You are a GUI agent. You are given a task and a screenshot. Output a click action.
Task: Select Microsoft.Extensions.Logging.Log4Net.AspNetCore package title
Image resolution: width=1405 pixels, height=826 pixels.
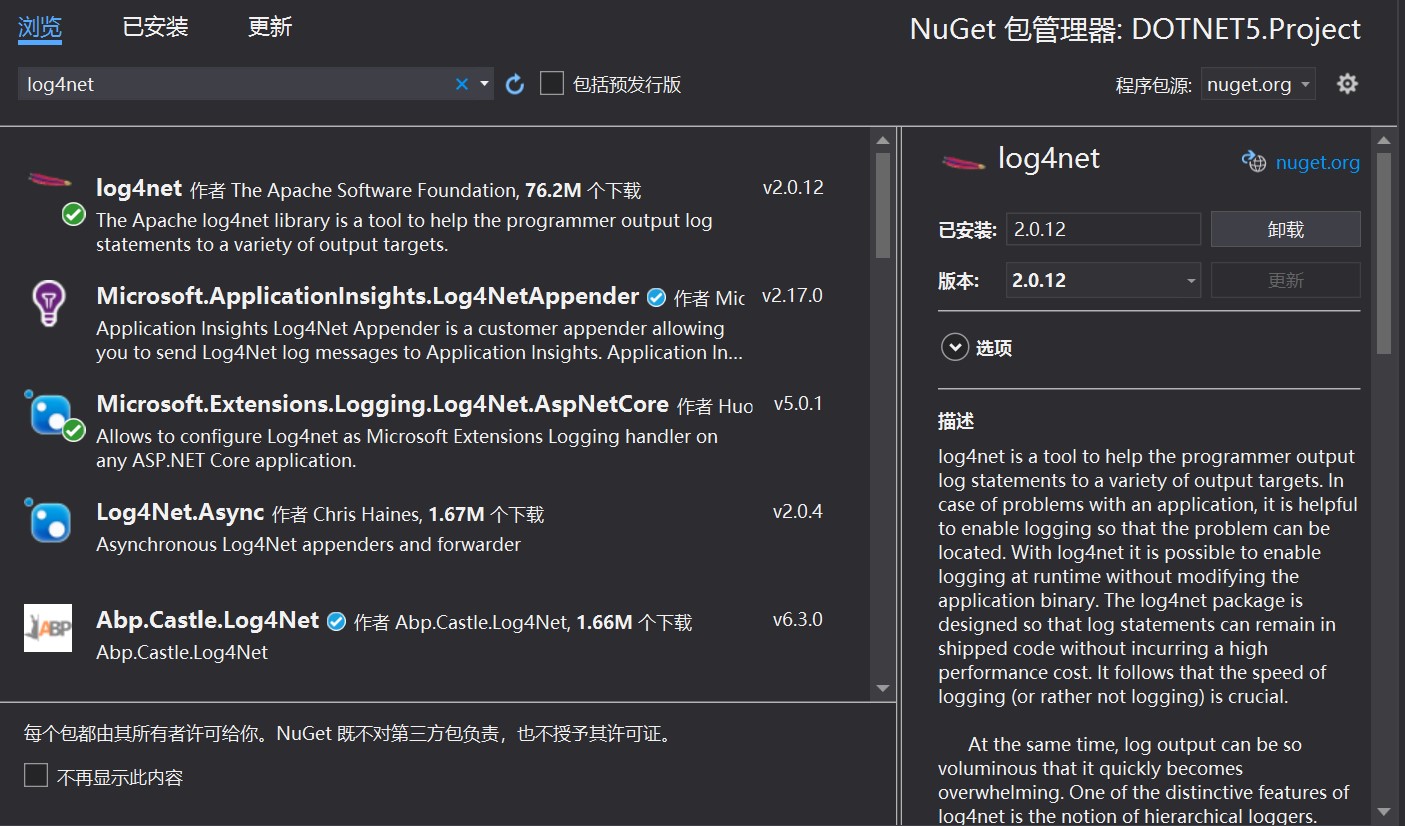[x=382, y=404]
